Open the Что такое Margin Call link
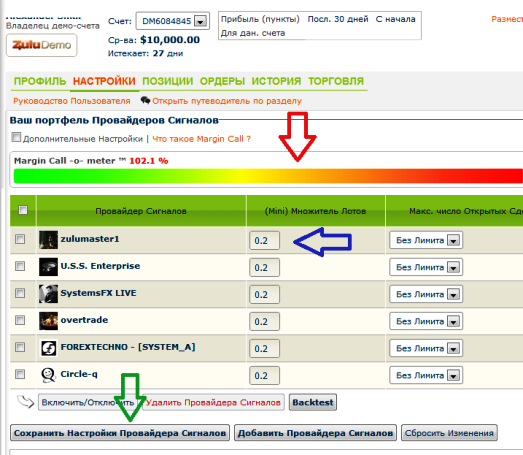Image resolution: width=523 pixels, height=455 pixels. [201, 139]
